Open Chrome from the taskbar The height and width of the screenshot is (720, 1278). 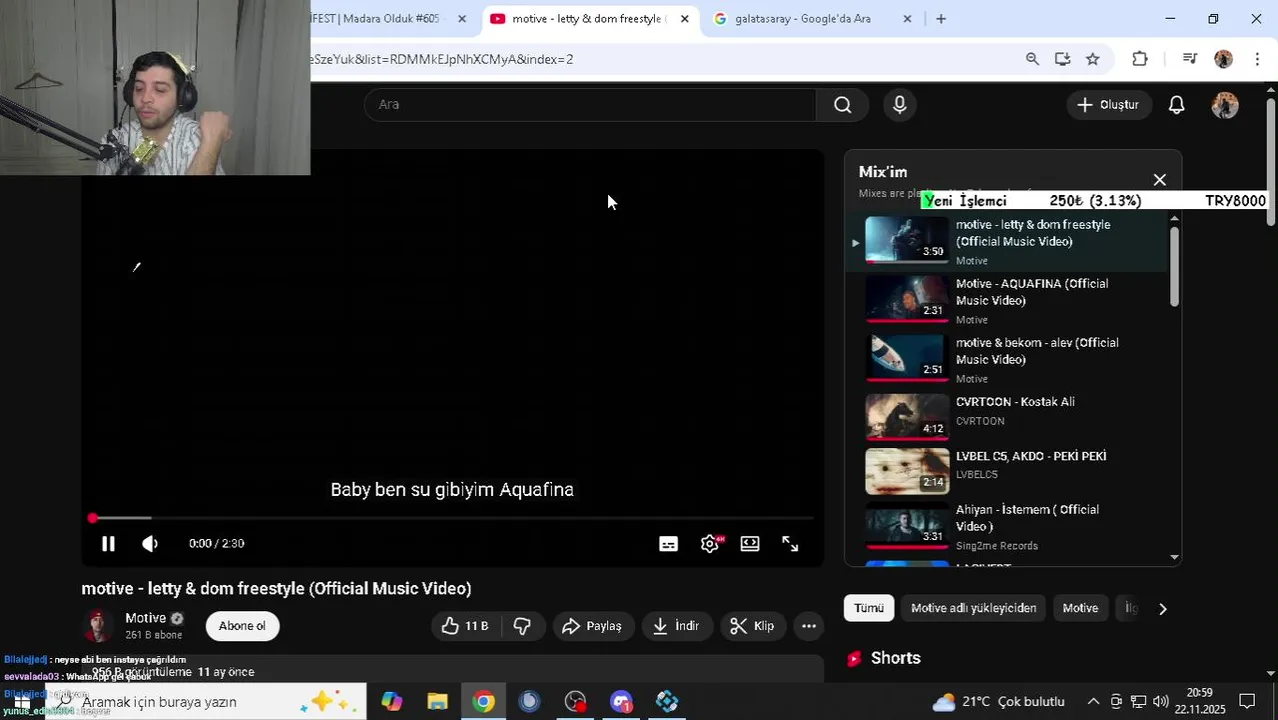(x=483, y=702)
